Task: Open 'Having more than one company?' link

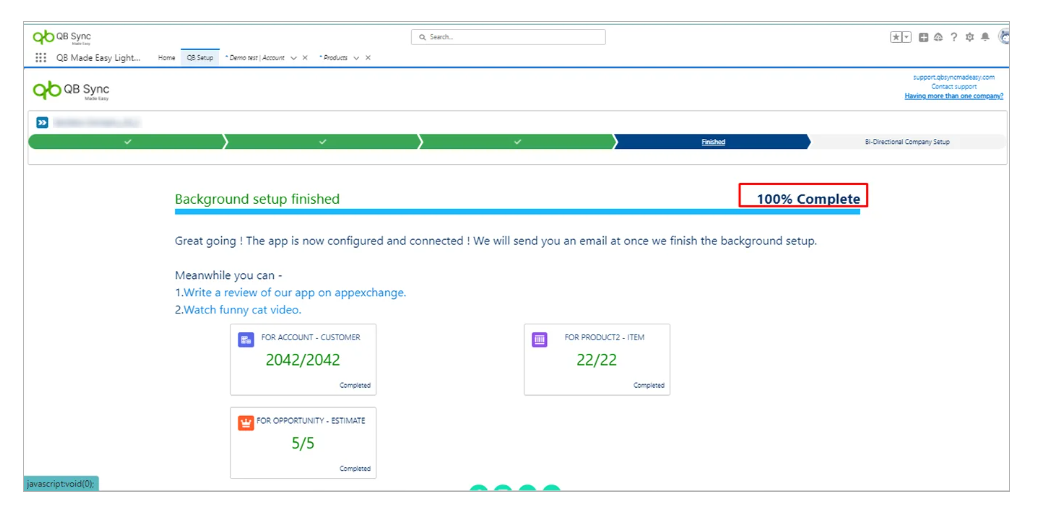Action: pyautogui.click(x=953, y=96)
